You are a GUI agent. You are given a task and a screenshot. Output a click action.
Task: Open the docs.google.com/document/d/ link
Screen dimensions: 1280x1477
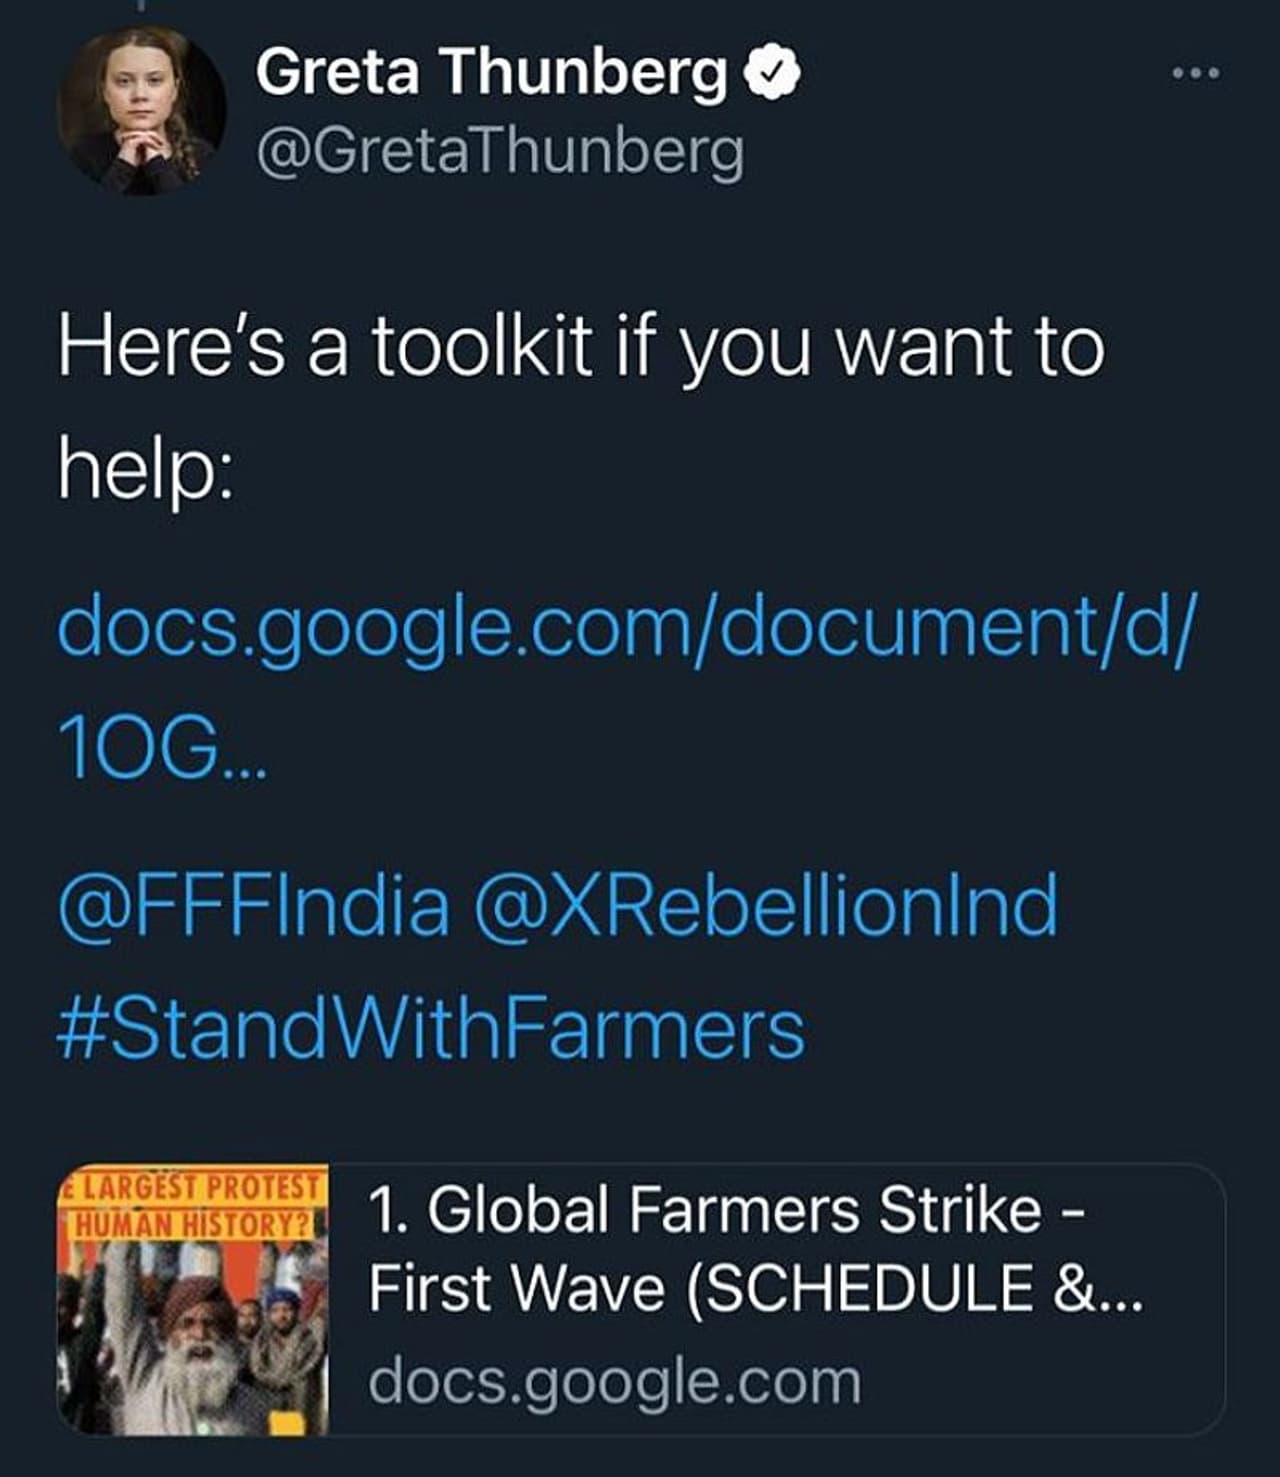[x=625, y=626]
